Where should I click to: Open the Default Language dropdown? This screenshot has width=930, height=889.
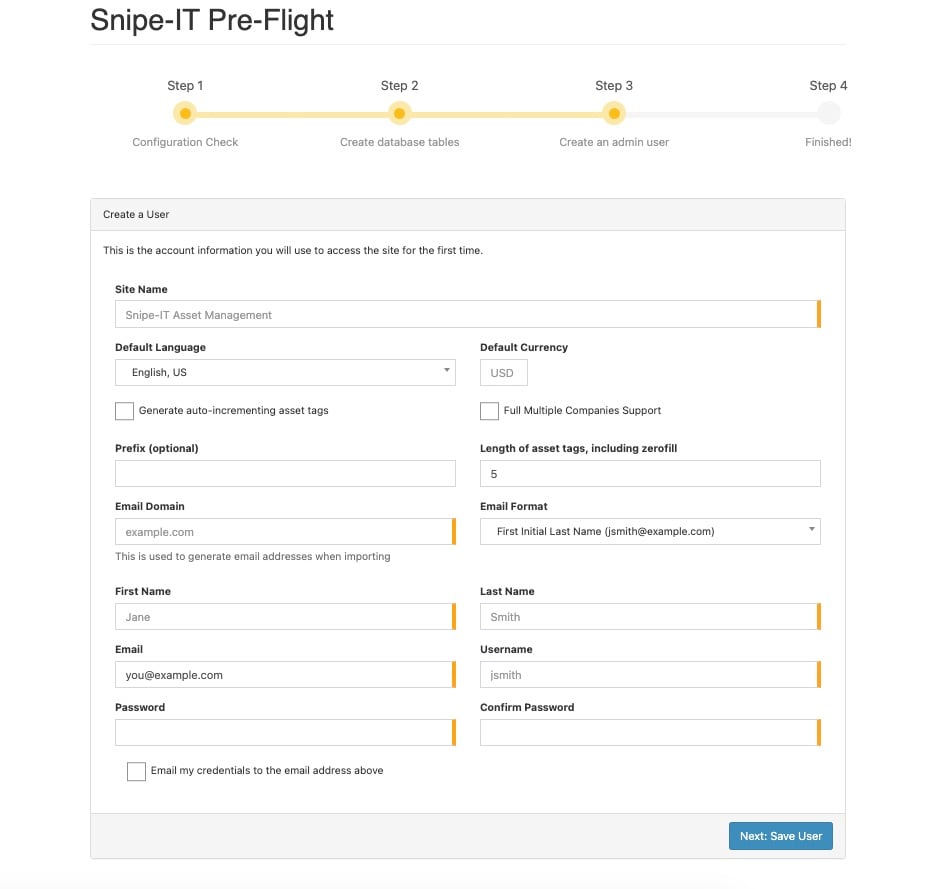(x=285, y=372)
